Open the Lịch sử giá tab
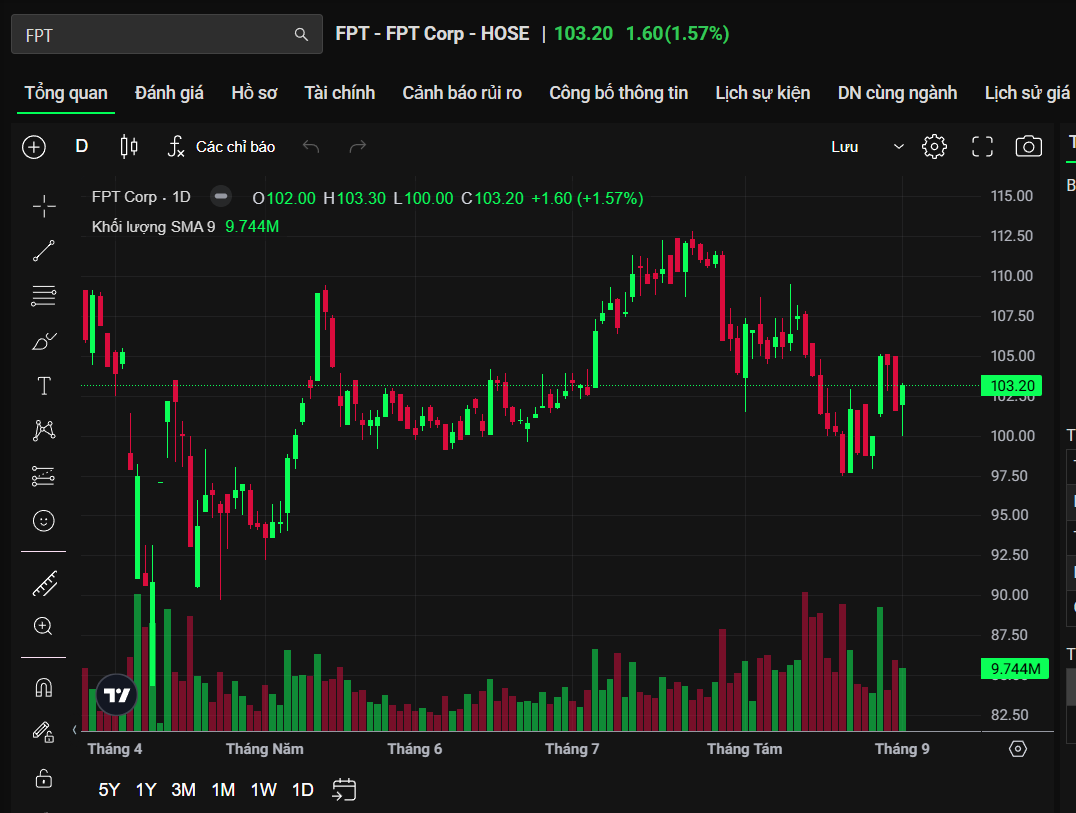 tap(1027, 93)
